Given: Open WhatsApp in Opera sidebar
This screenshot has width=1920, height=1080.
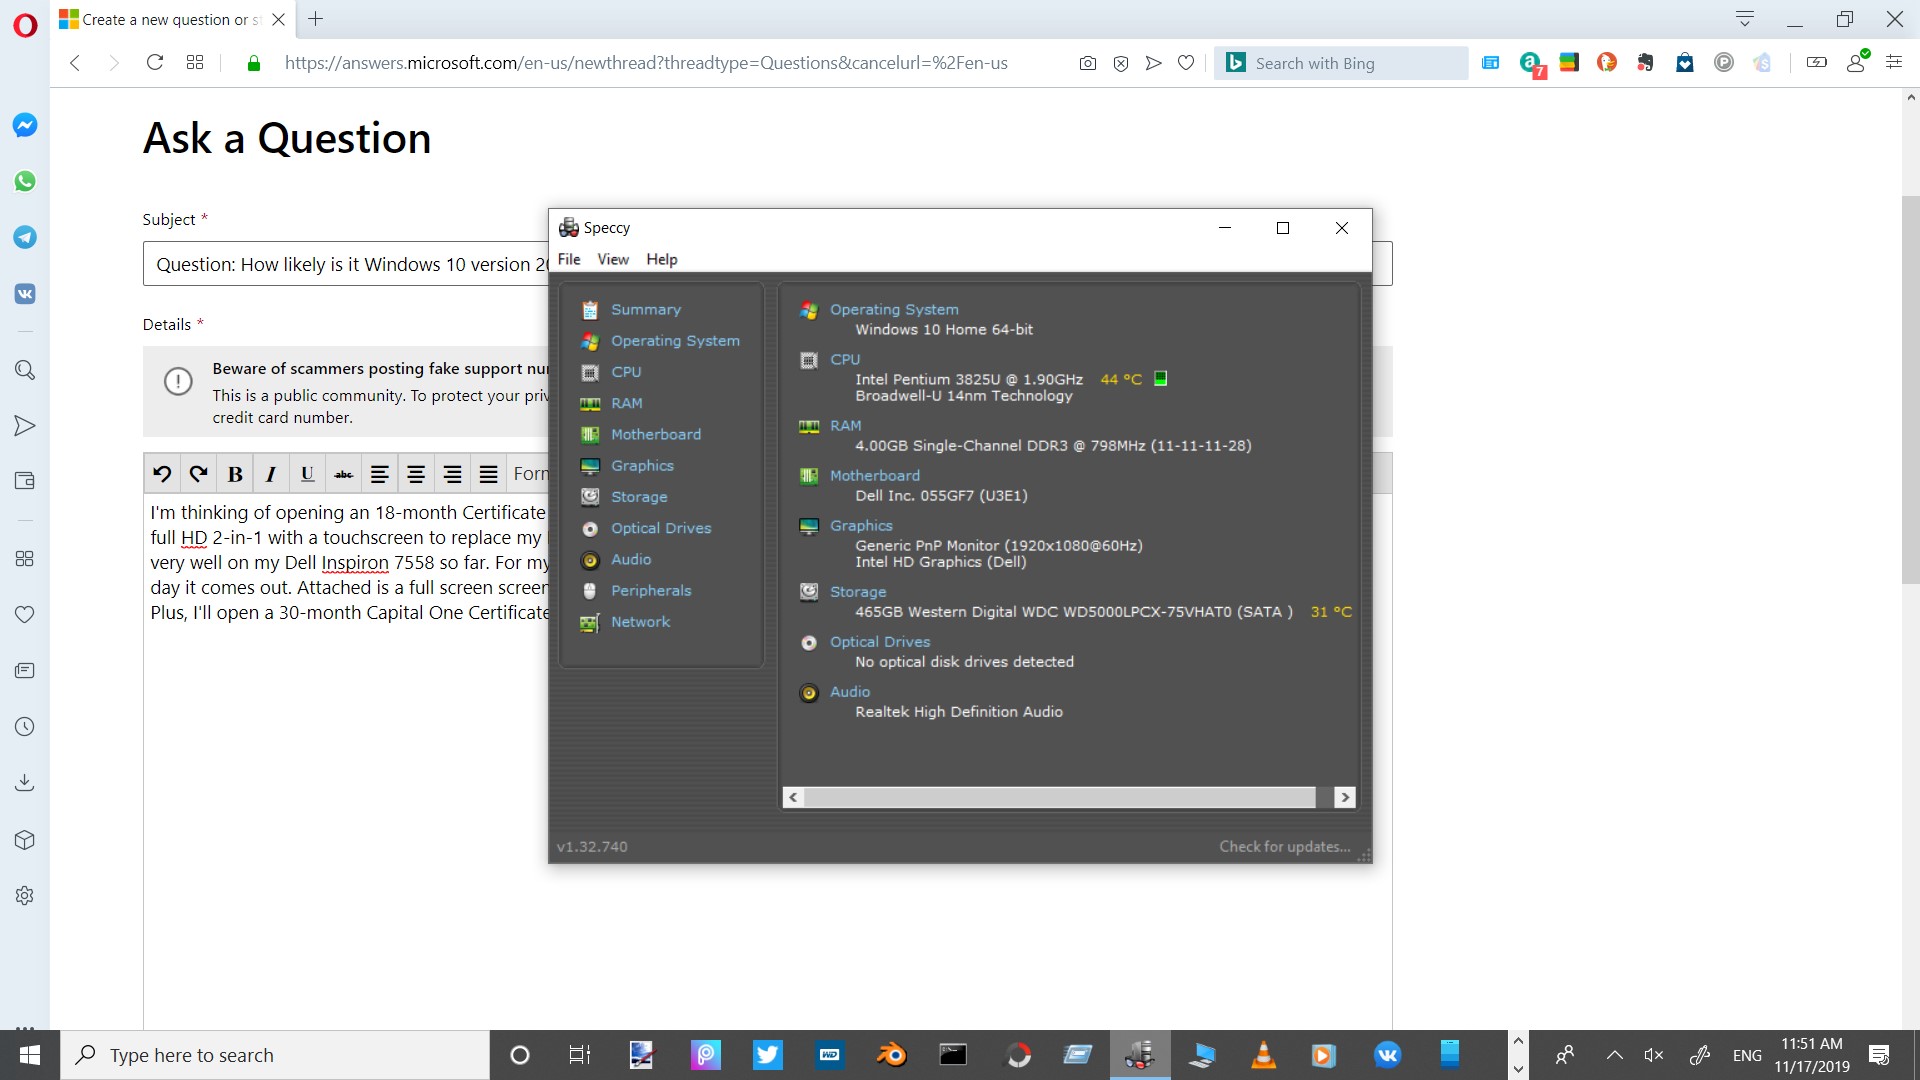Looking at the screenshot, I should pos(25,181).
